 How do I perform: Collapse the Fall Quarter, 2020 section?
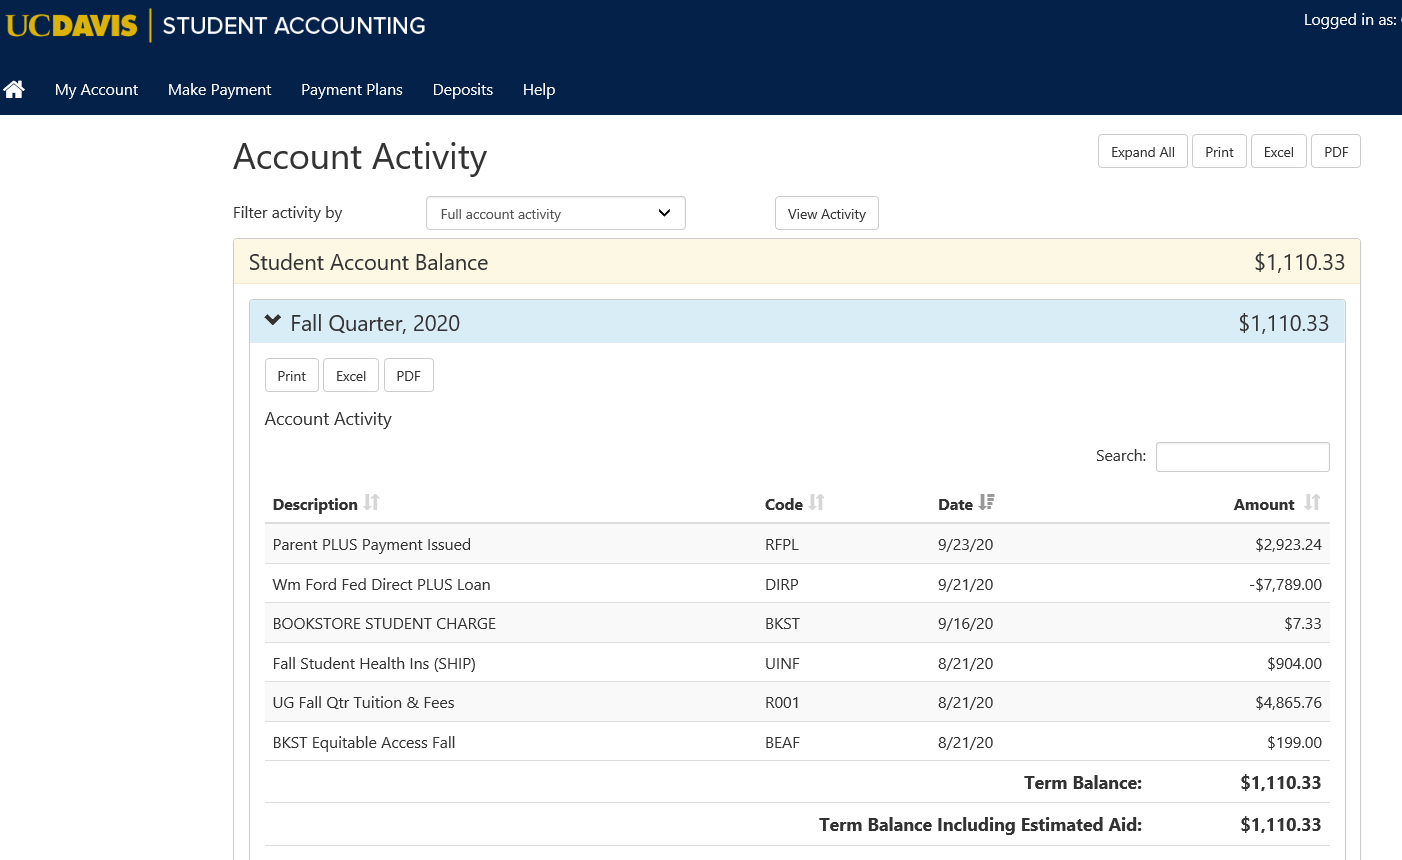(273, 322)
